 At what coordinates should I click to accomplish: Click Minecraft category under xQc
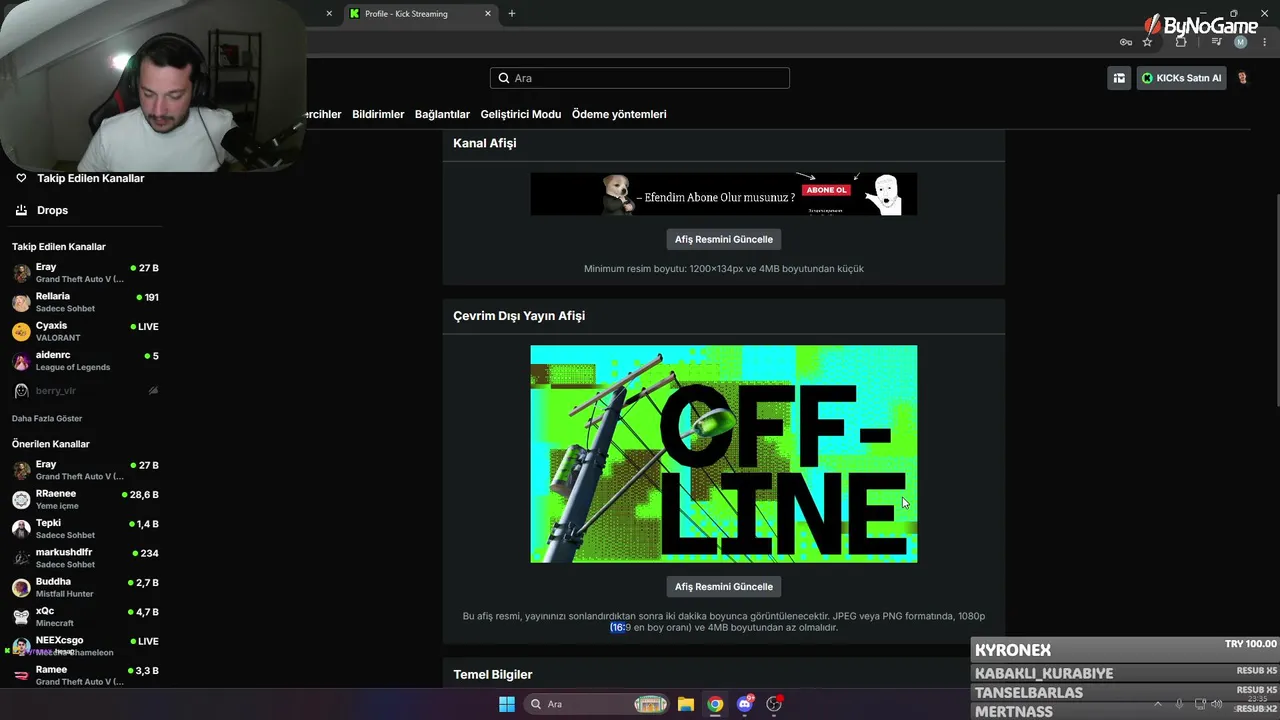(55, 624)
